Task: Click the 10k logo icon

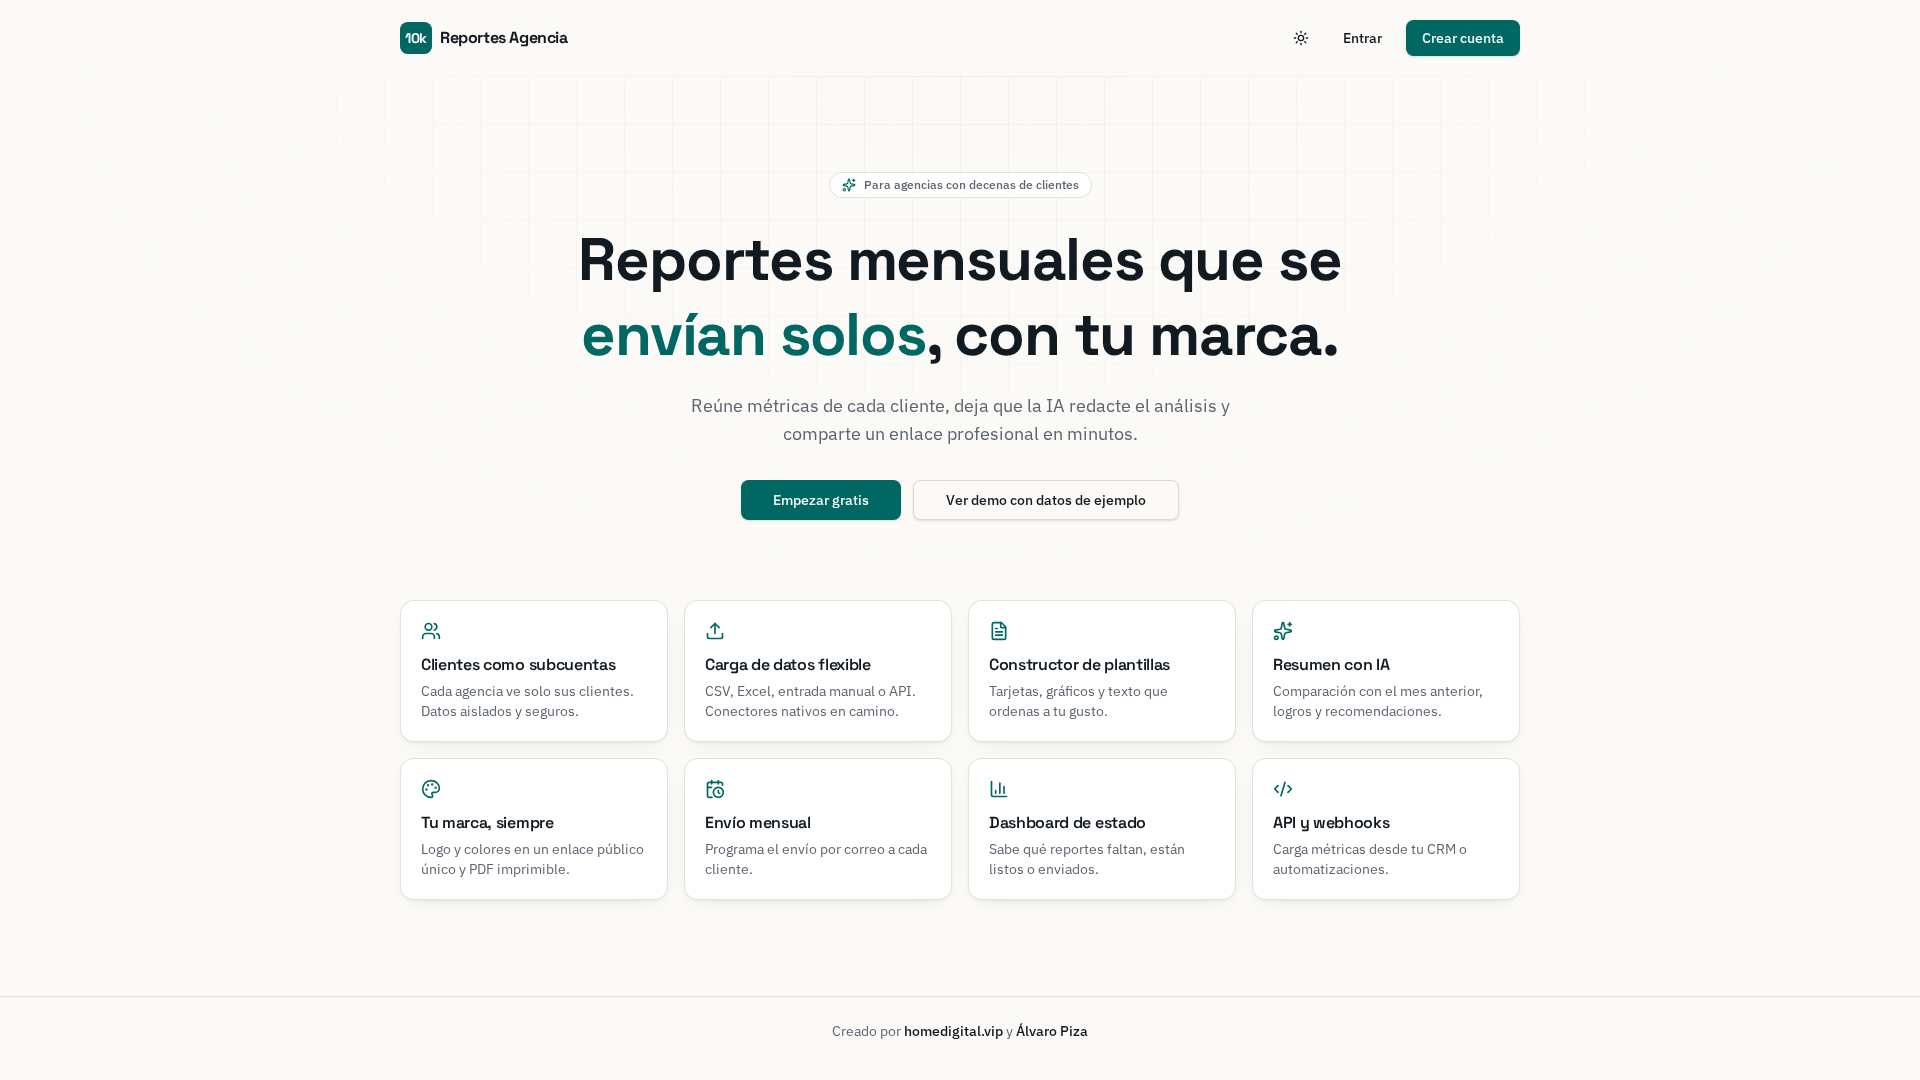Action: [x=416, y=38]
